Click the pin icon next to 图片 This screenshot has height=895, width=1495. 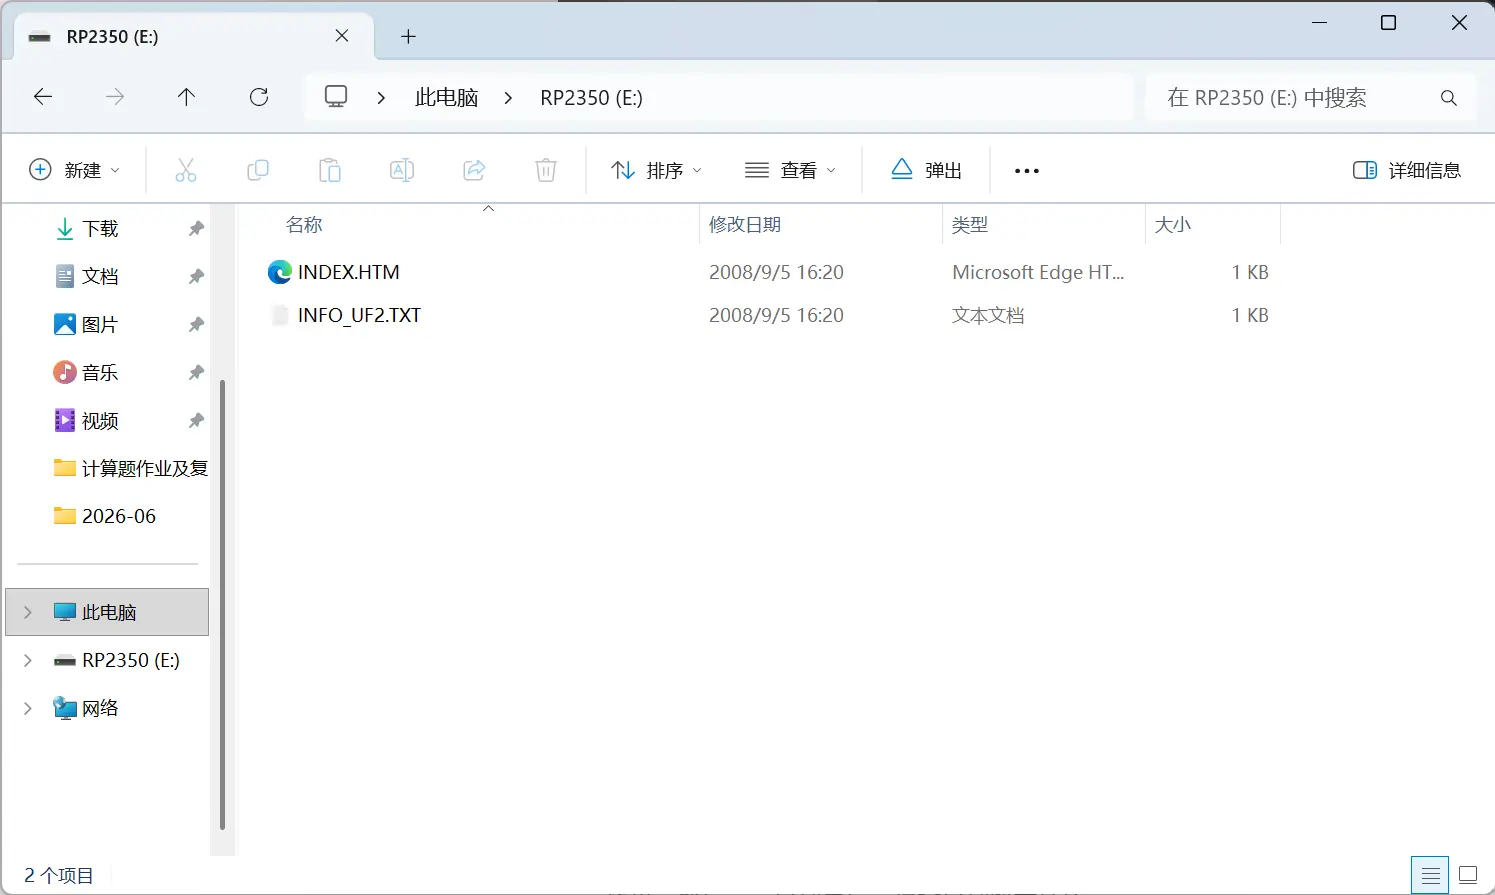coord(196,325)
